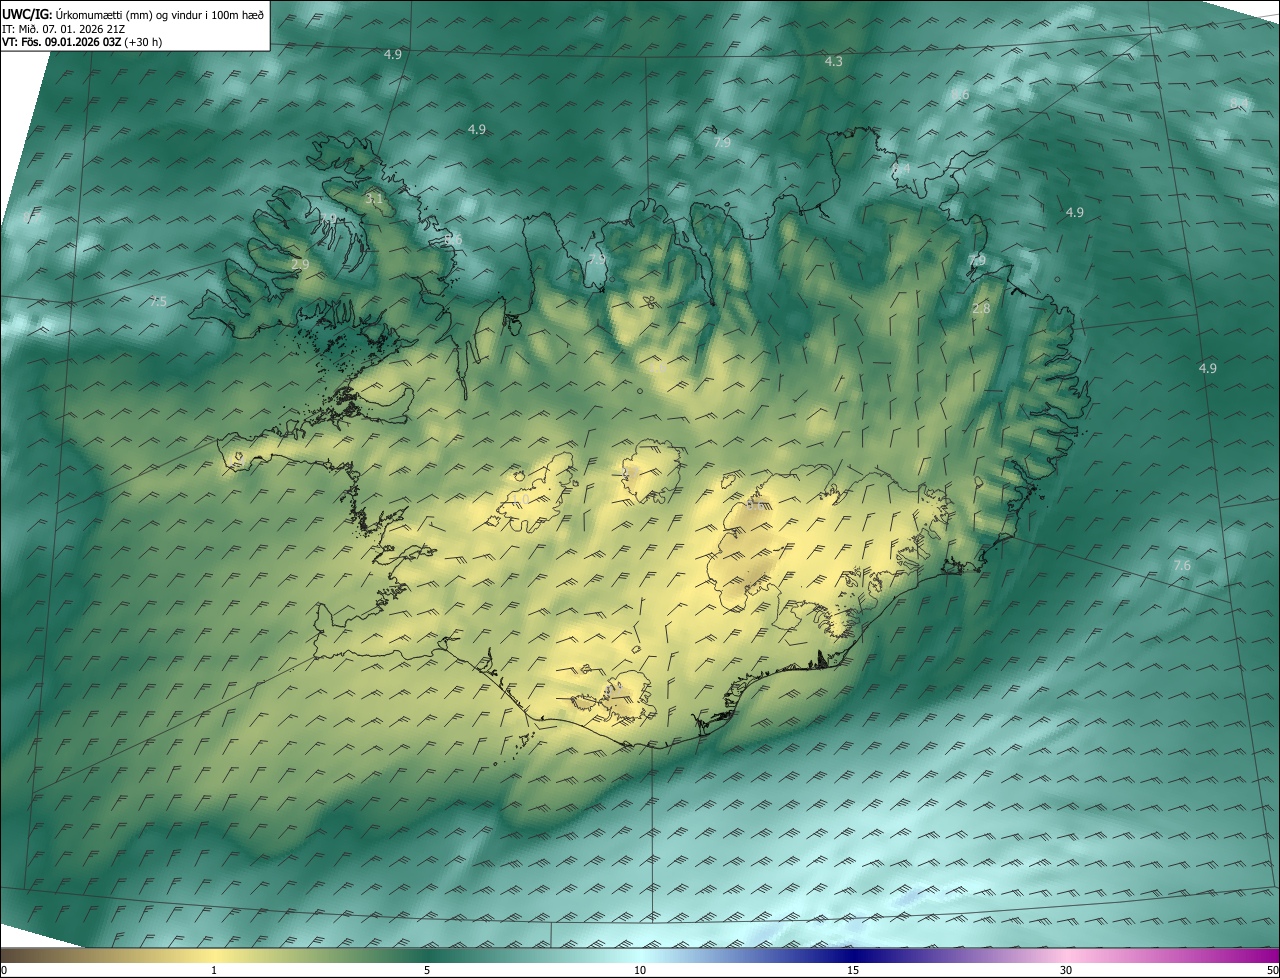The image size is (1280, 978).
Task: Click the '7.6' value label
Action: (1182, 566)
